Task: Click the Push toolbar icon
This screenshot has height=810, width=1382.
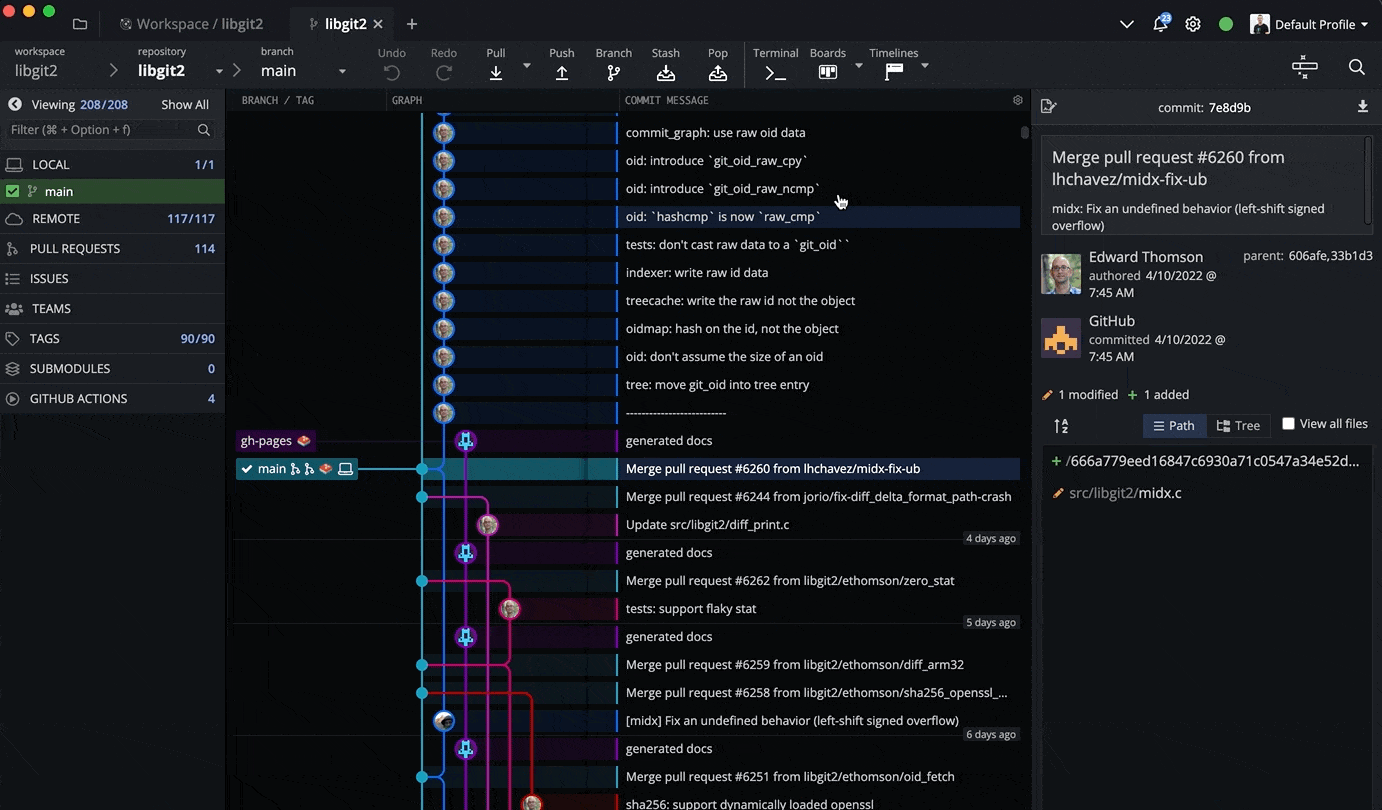Action: (562, 72)
